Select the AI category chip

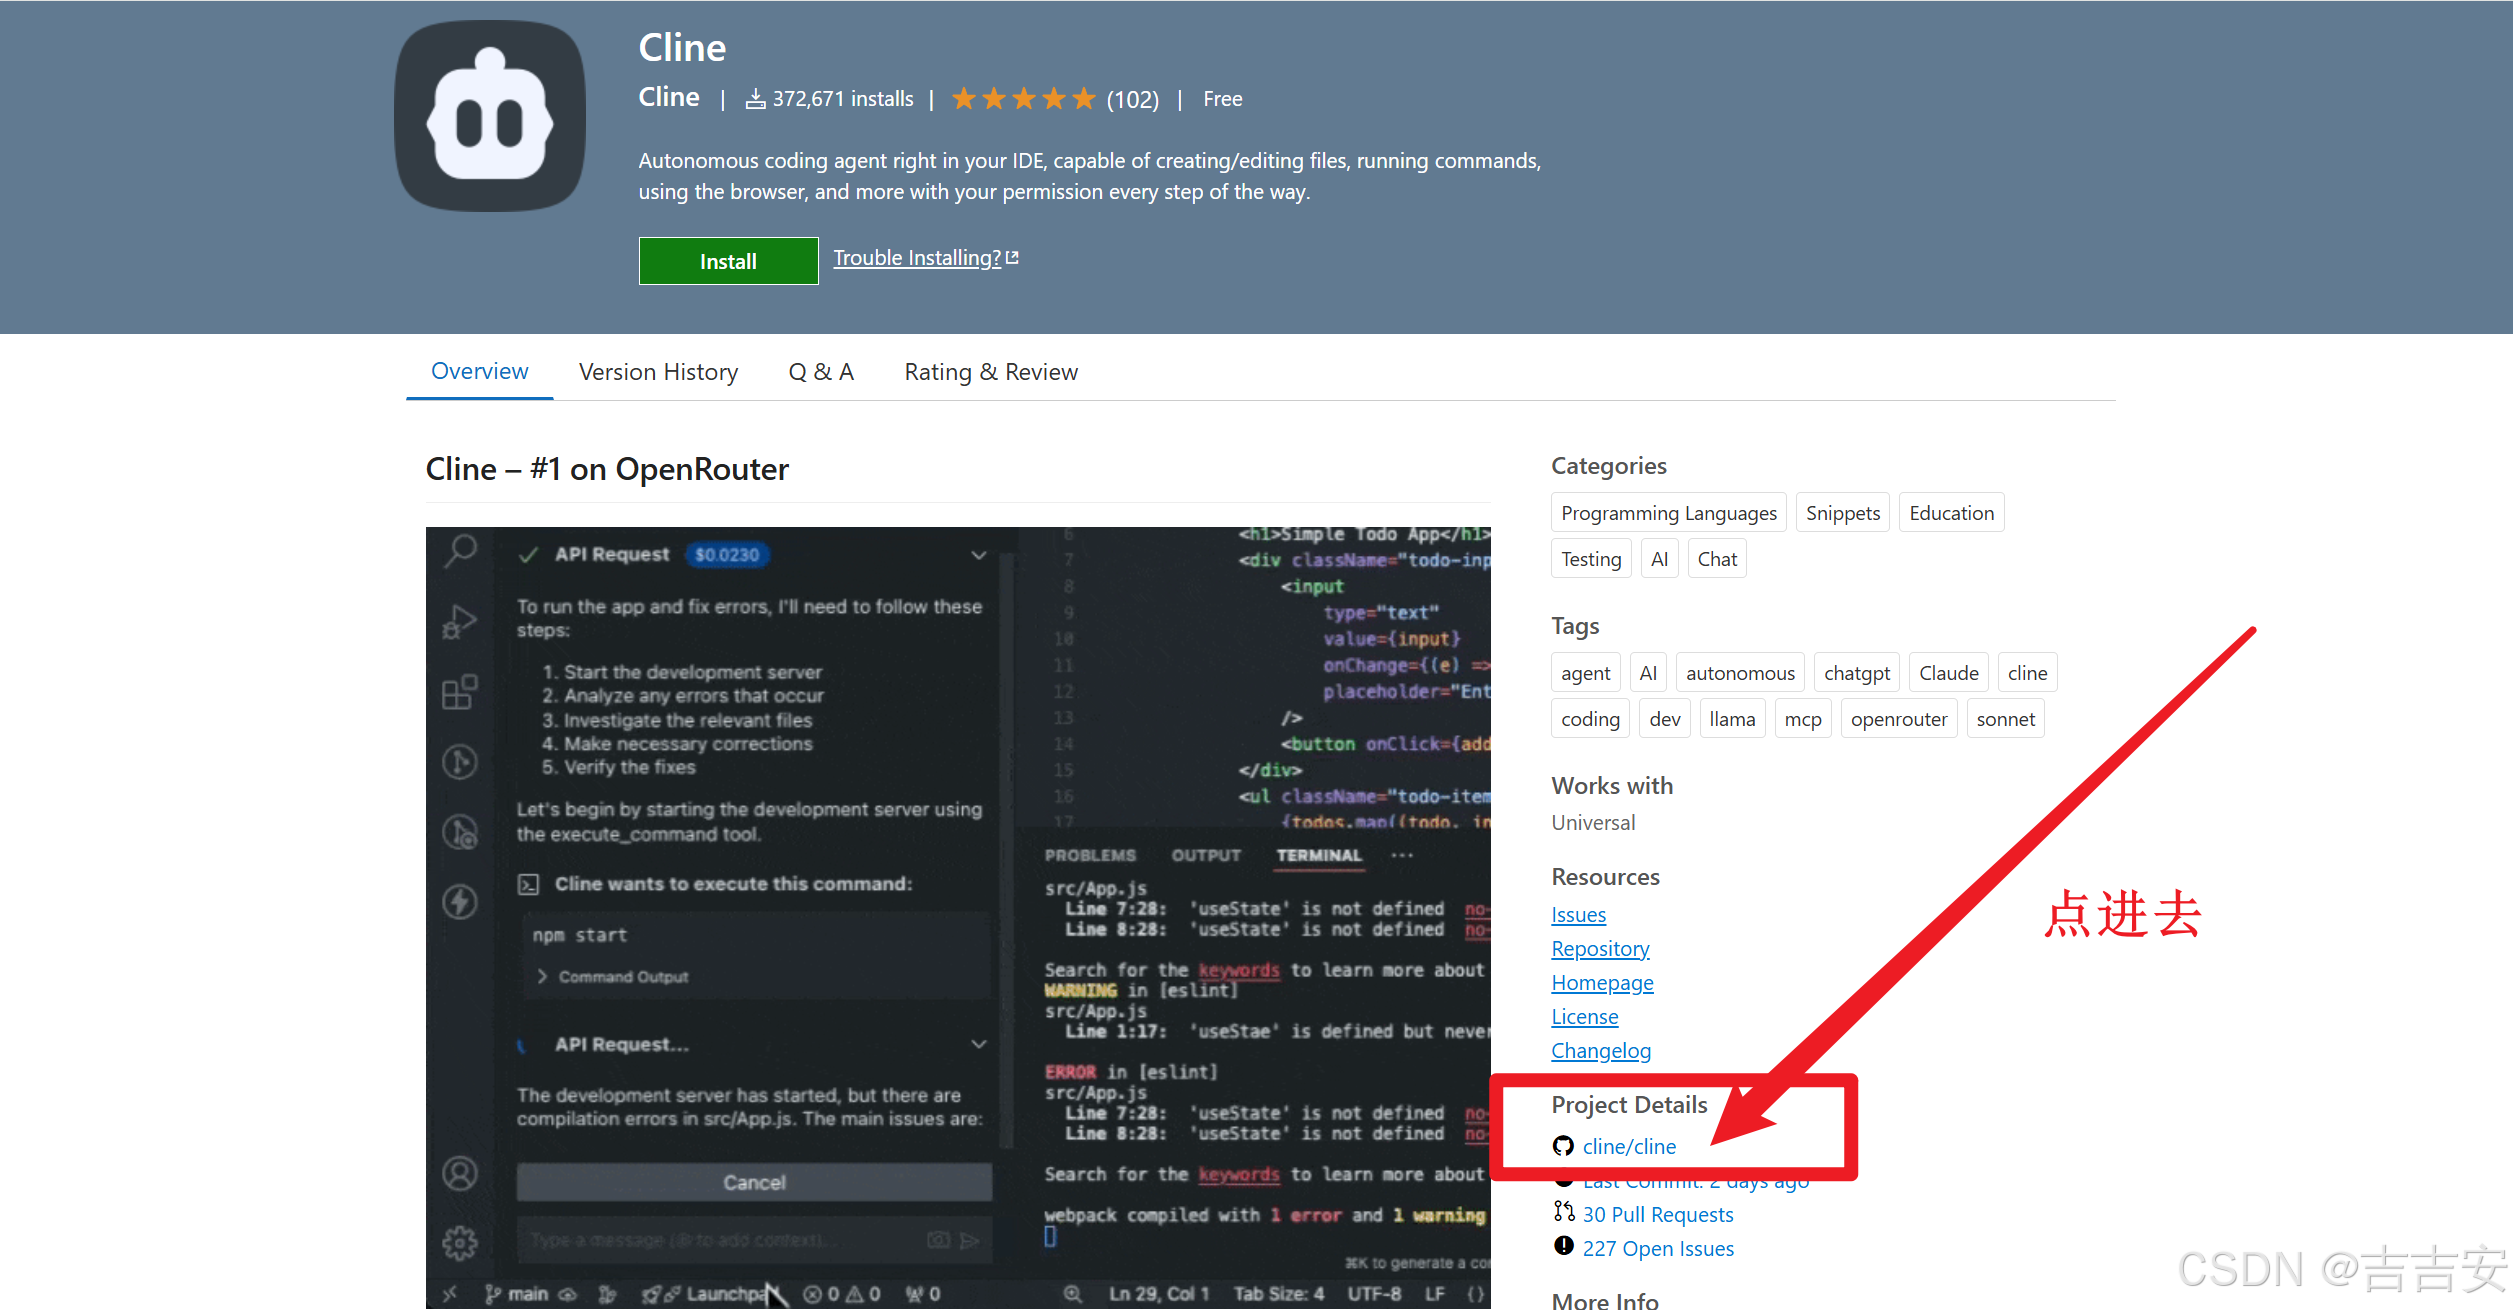coord(1659,559)
